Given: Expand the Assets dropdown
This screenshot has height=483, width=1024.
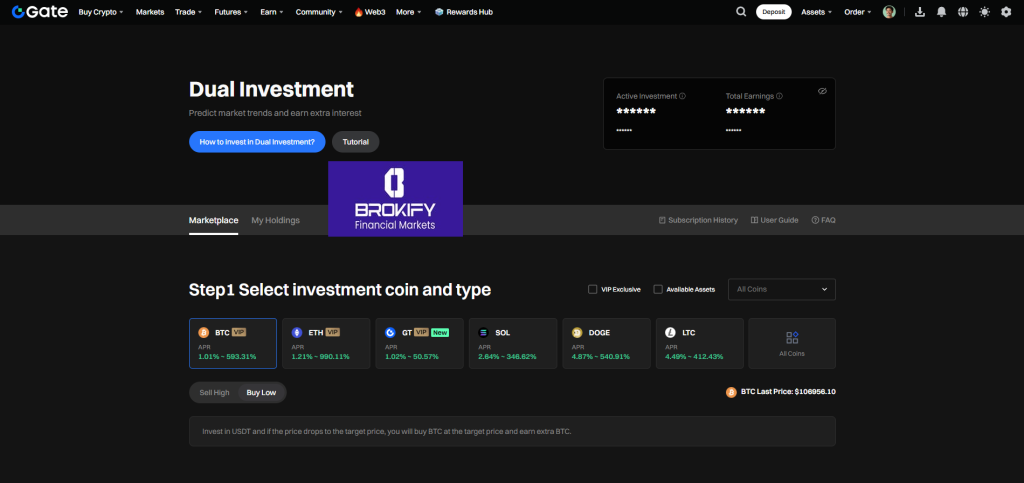Looking at the screenshot, I should pyautogui.click(x=816, y=12).
